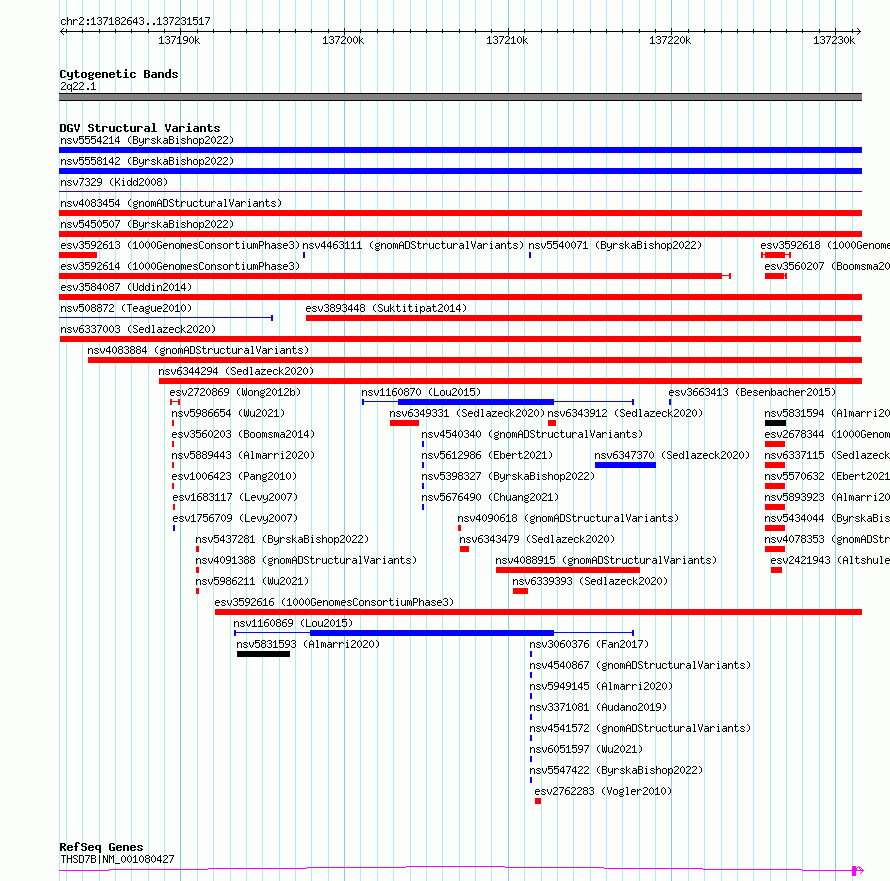890x881 pixels.
Task: Open nsv6051597 (Wu2021) variant
Action: coord(586,749)
